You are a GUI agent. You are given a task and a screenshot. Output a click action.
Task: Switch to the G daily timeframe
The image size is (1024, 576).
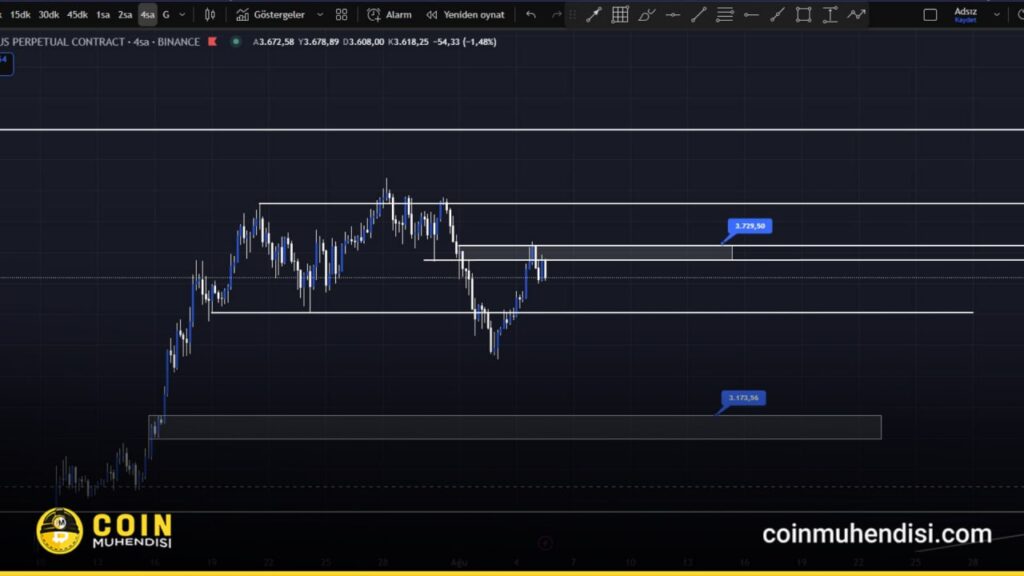(x=165, y=14)
